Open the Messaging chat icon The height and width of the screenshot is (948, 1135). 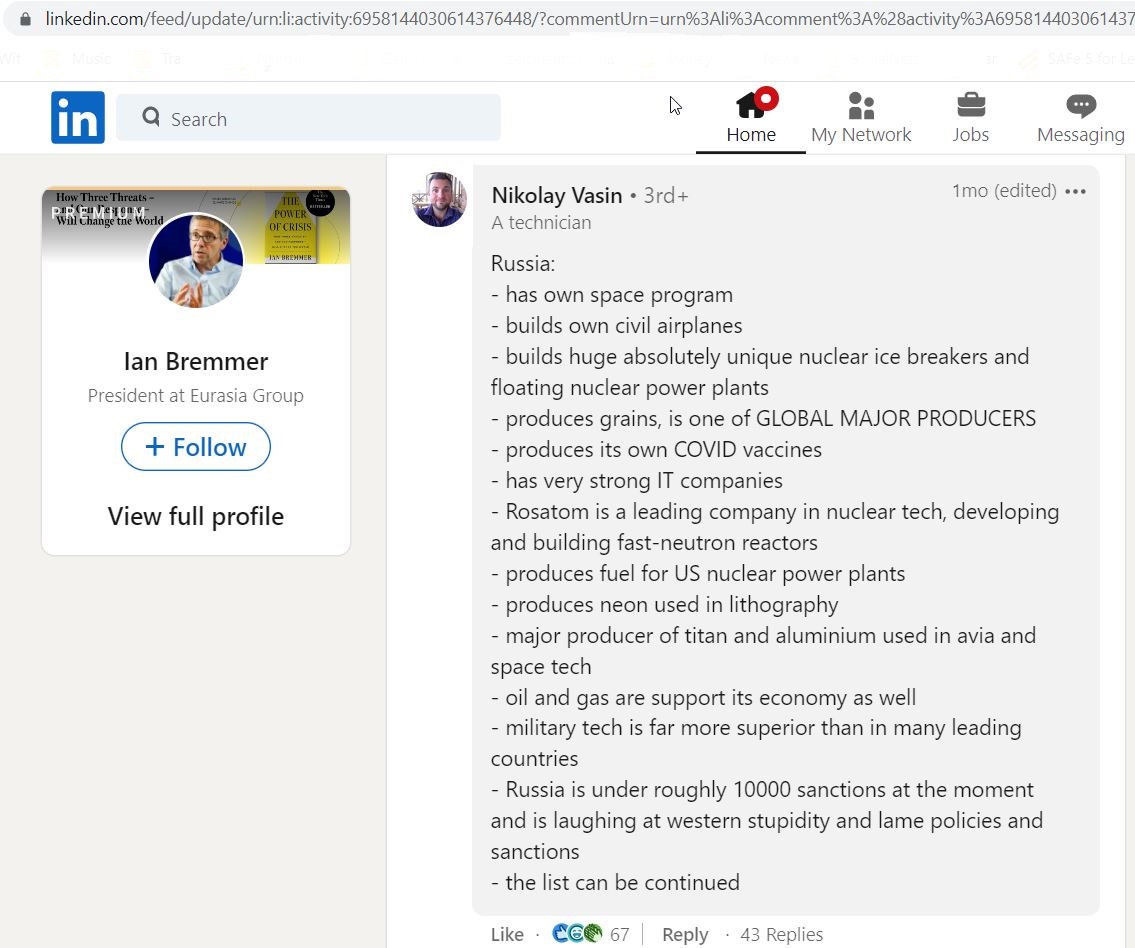1081,106
